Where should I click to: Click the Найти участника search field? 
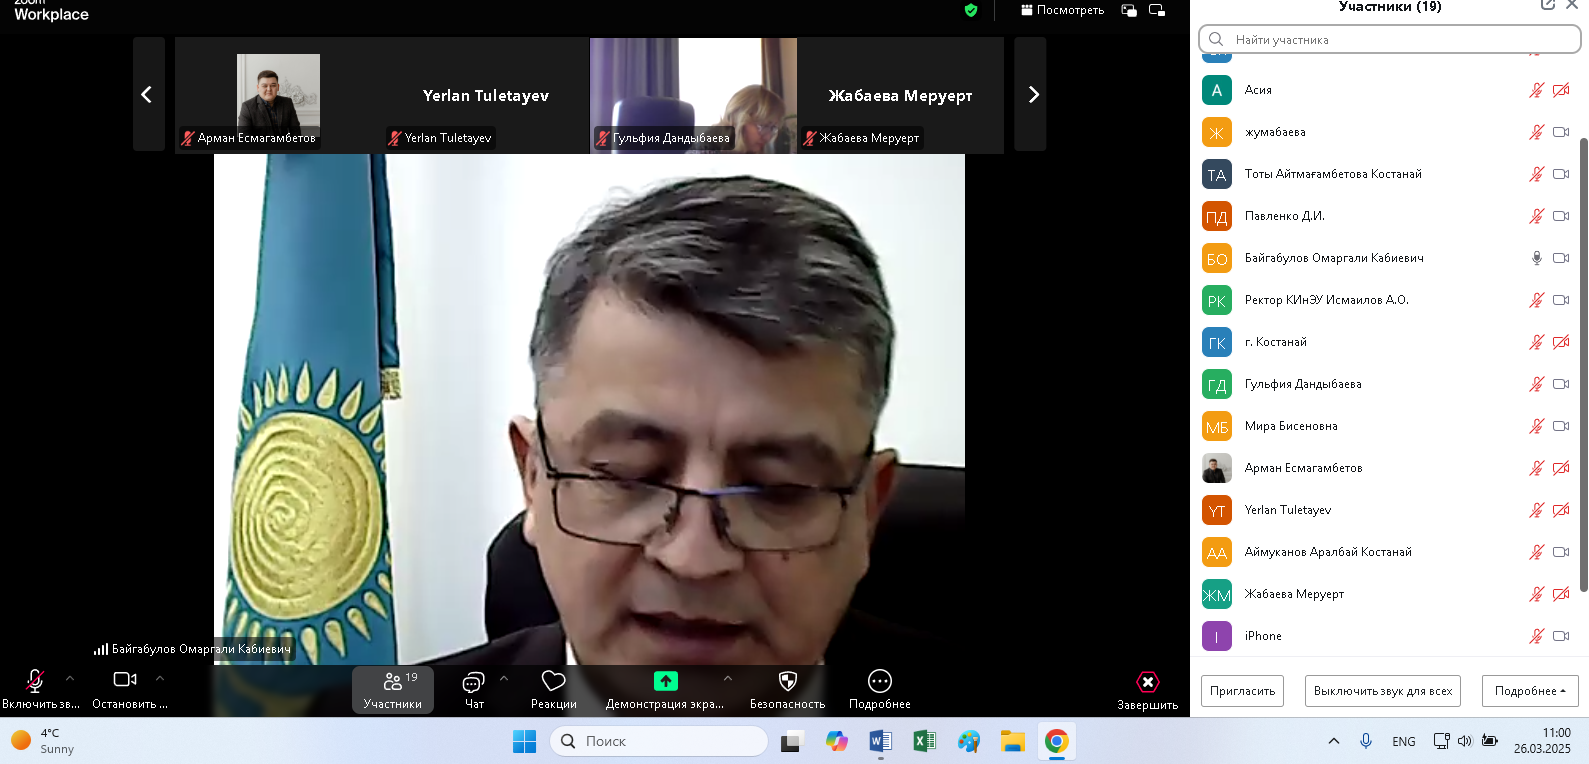click(x=1390, y=40)
